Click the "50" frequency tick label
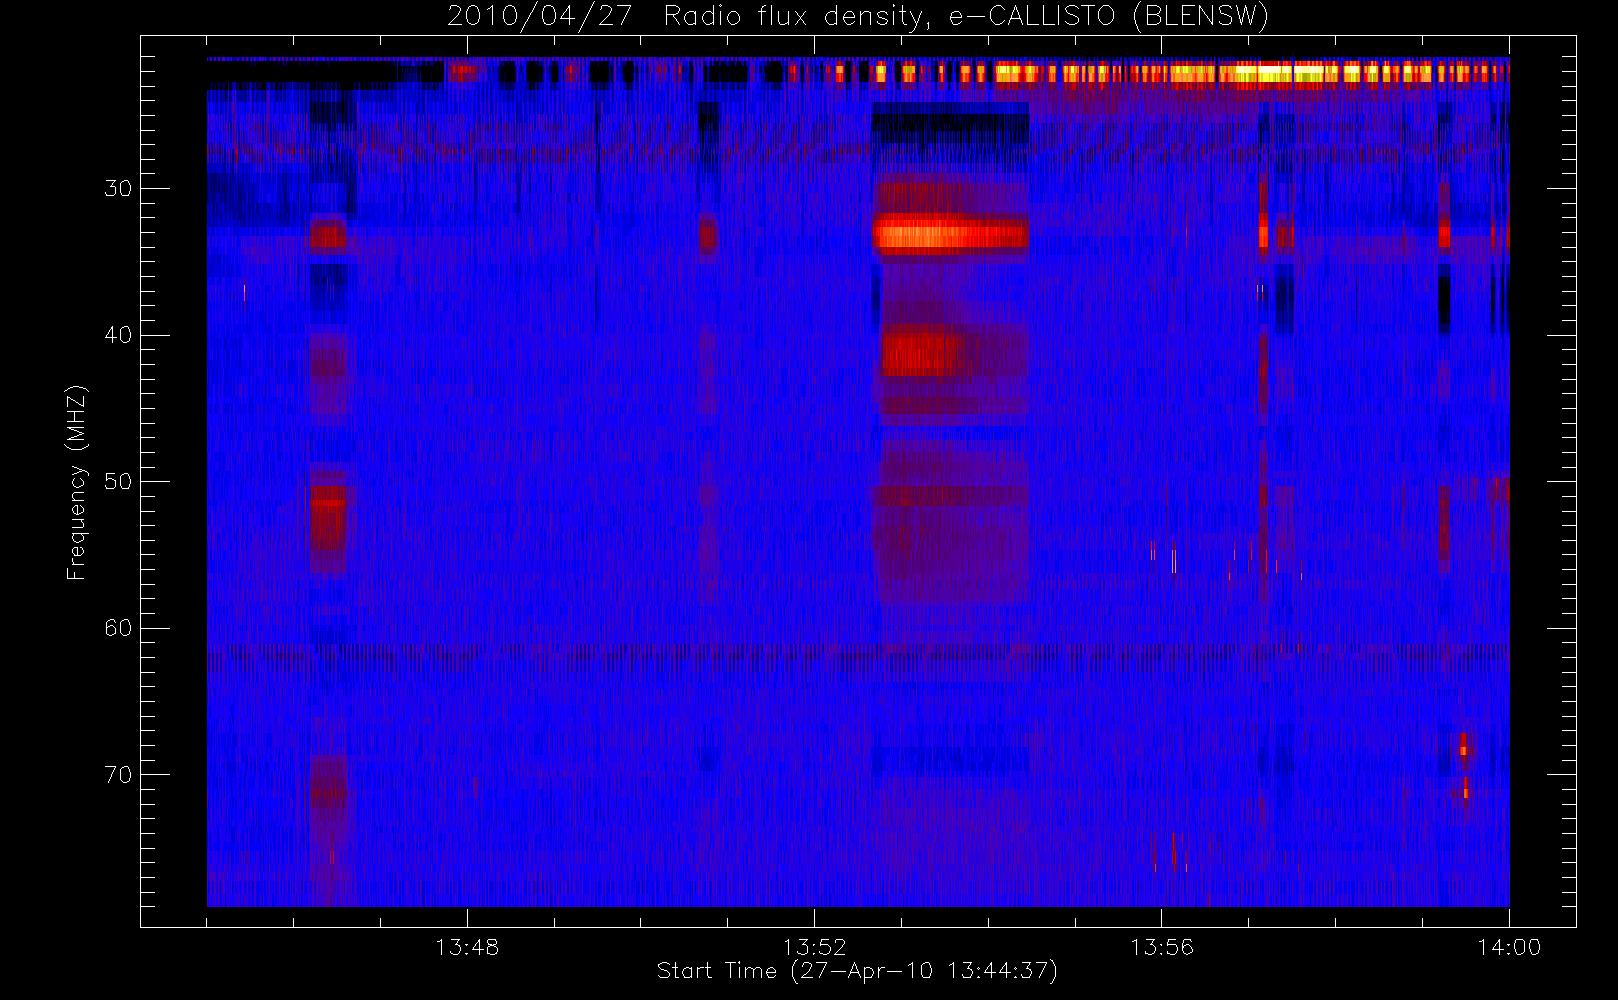 118,481
